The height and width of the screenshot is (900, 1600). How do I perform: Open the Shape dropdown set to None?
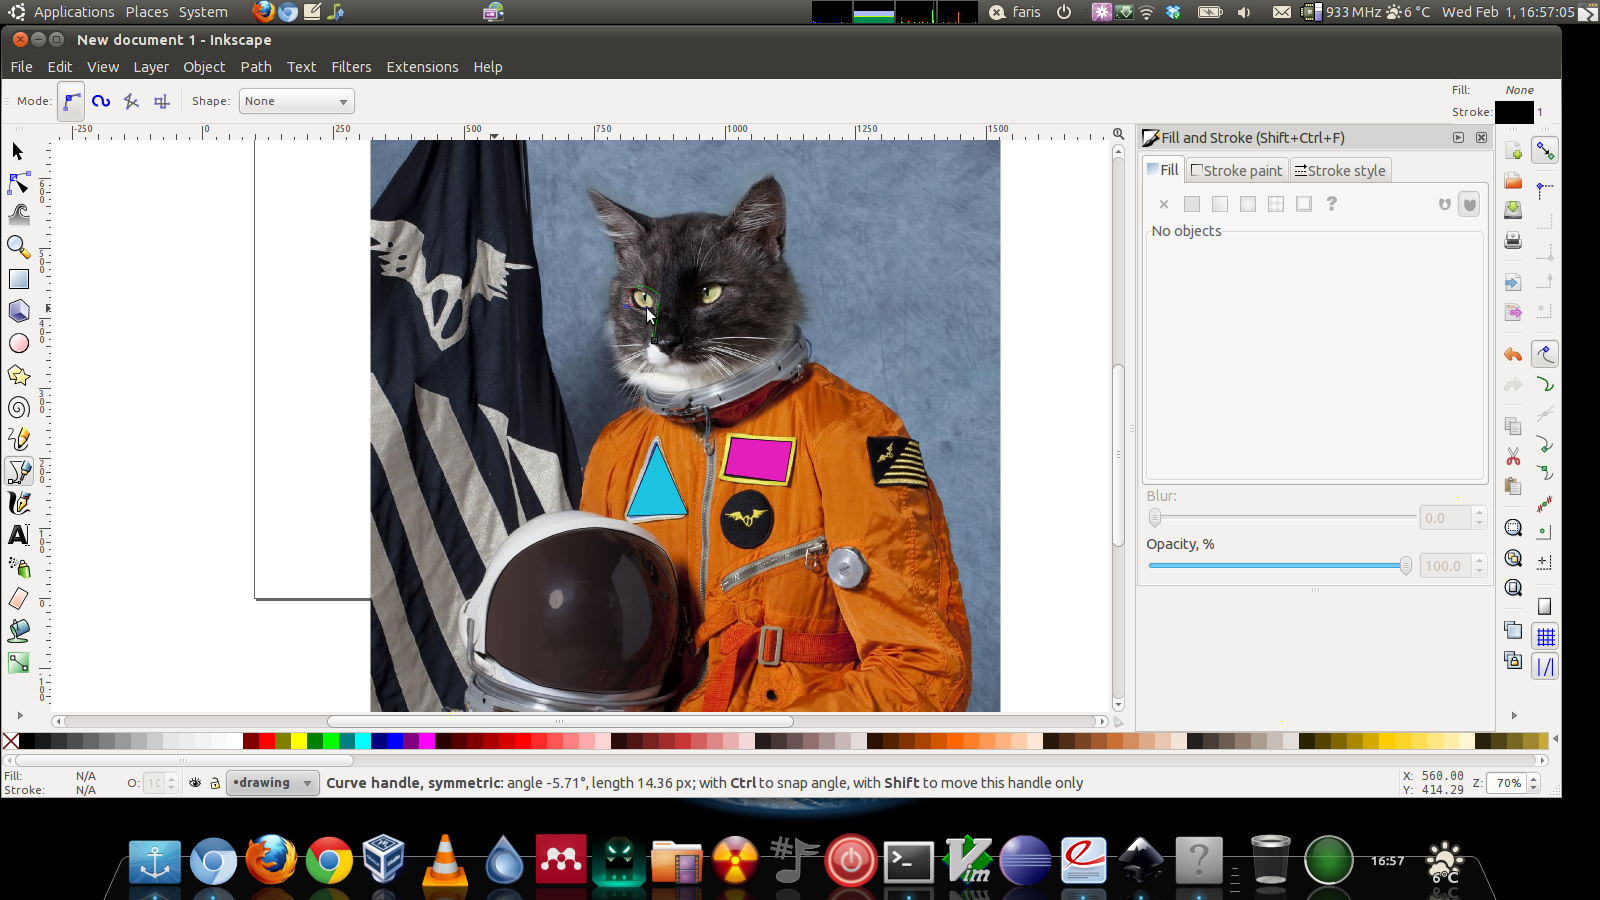click(296, 101)
